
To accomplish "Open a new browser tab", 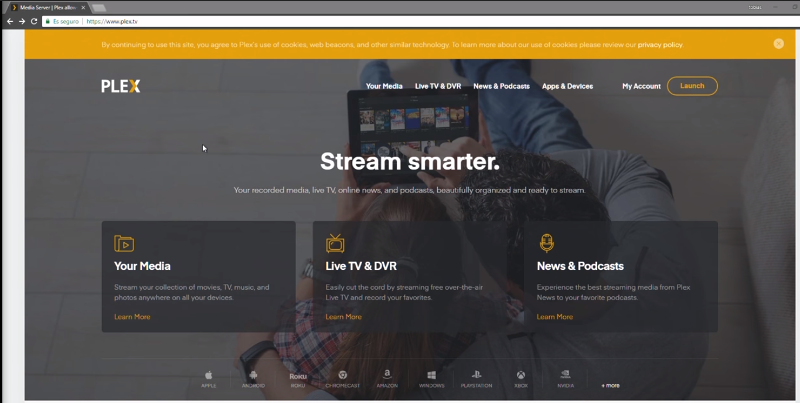I will coord(98,8).
